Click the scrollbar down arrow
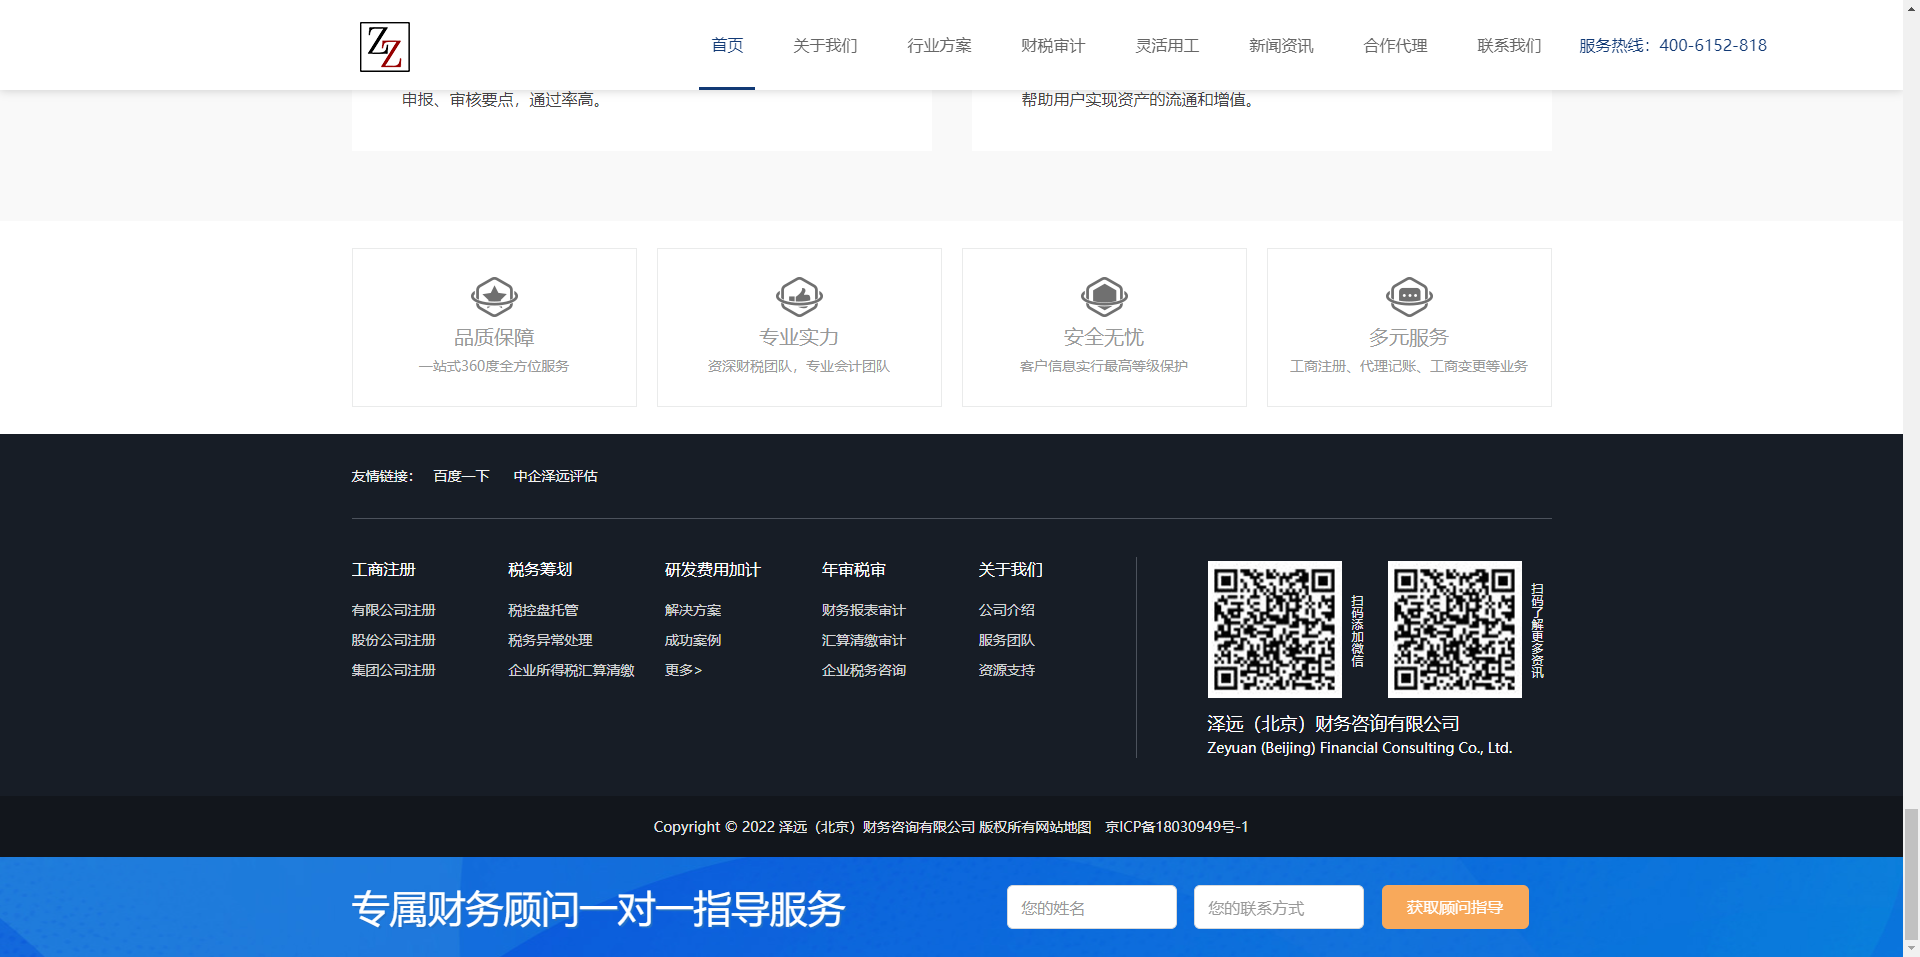 pos(1911,948)
